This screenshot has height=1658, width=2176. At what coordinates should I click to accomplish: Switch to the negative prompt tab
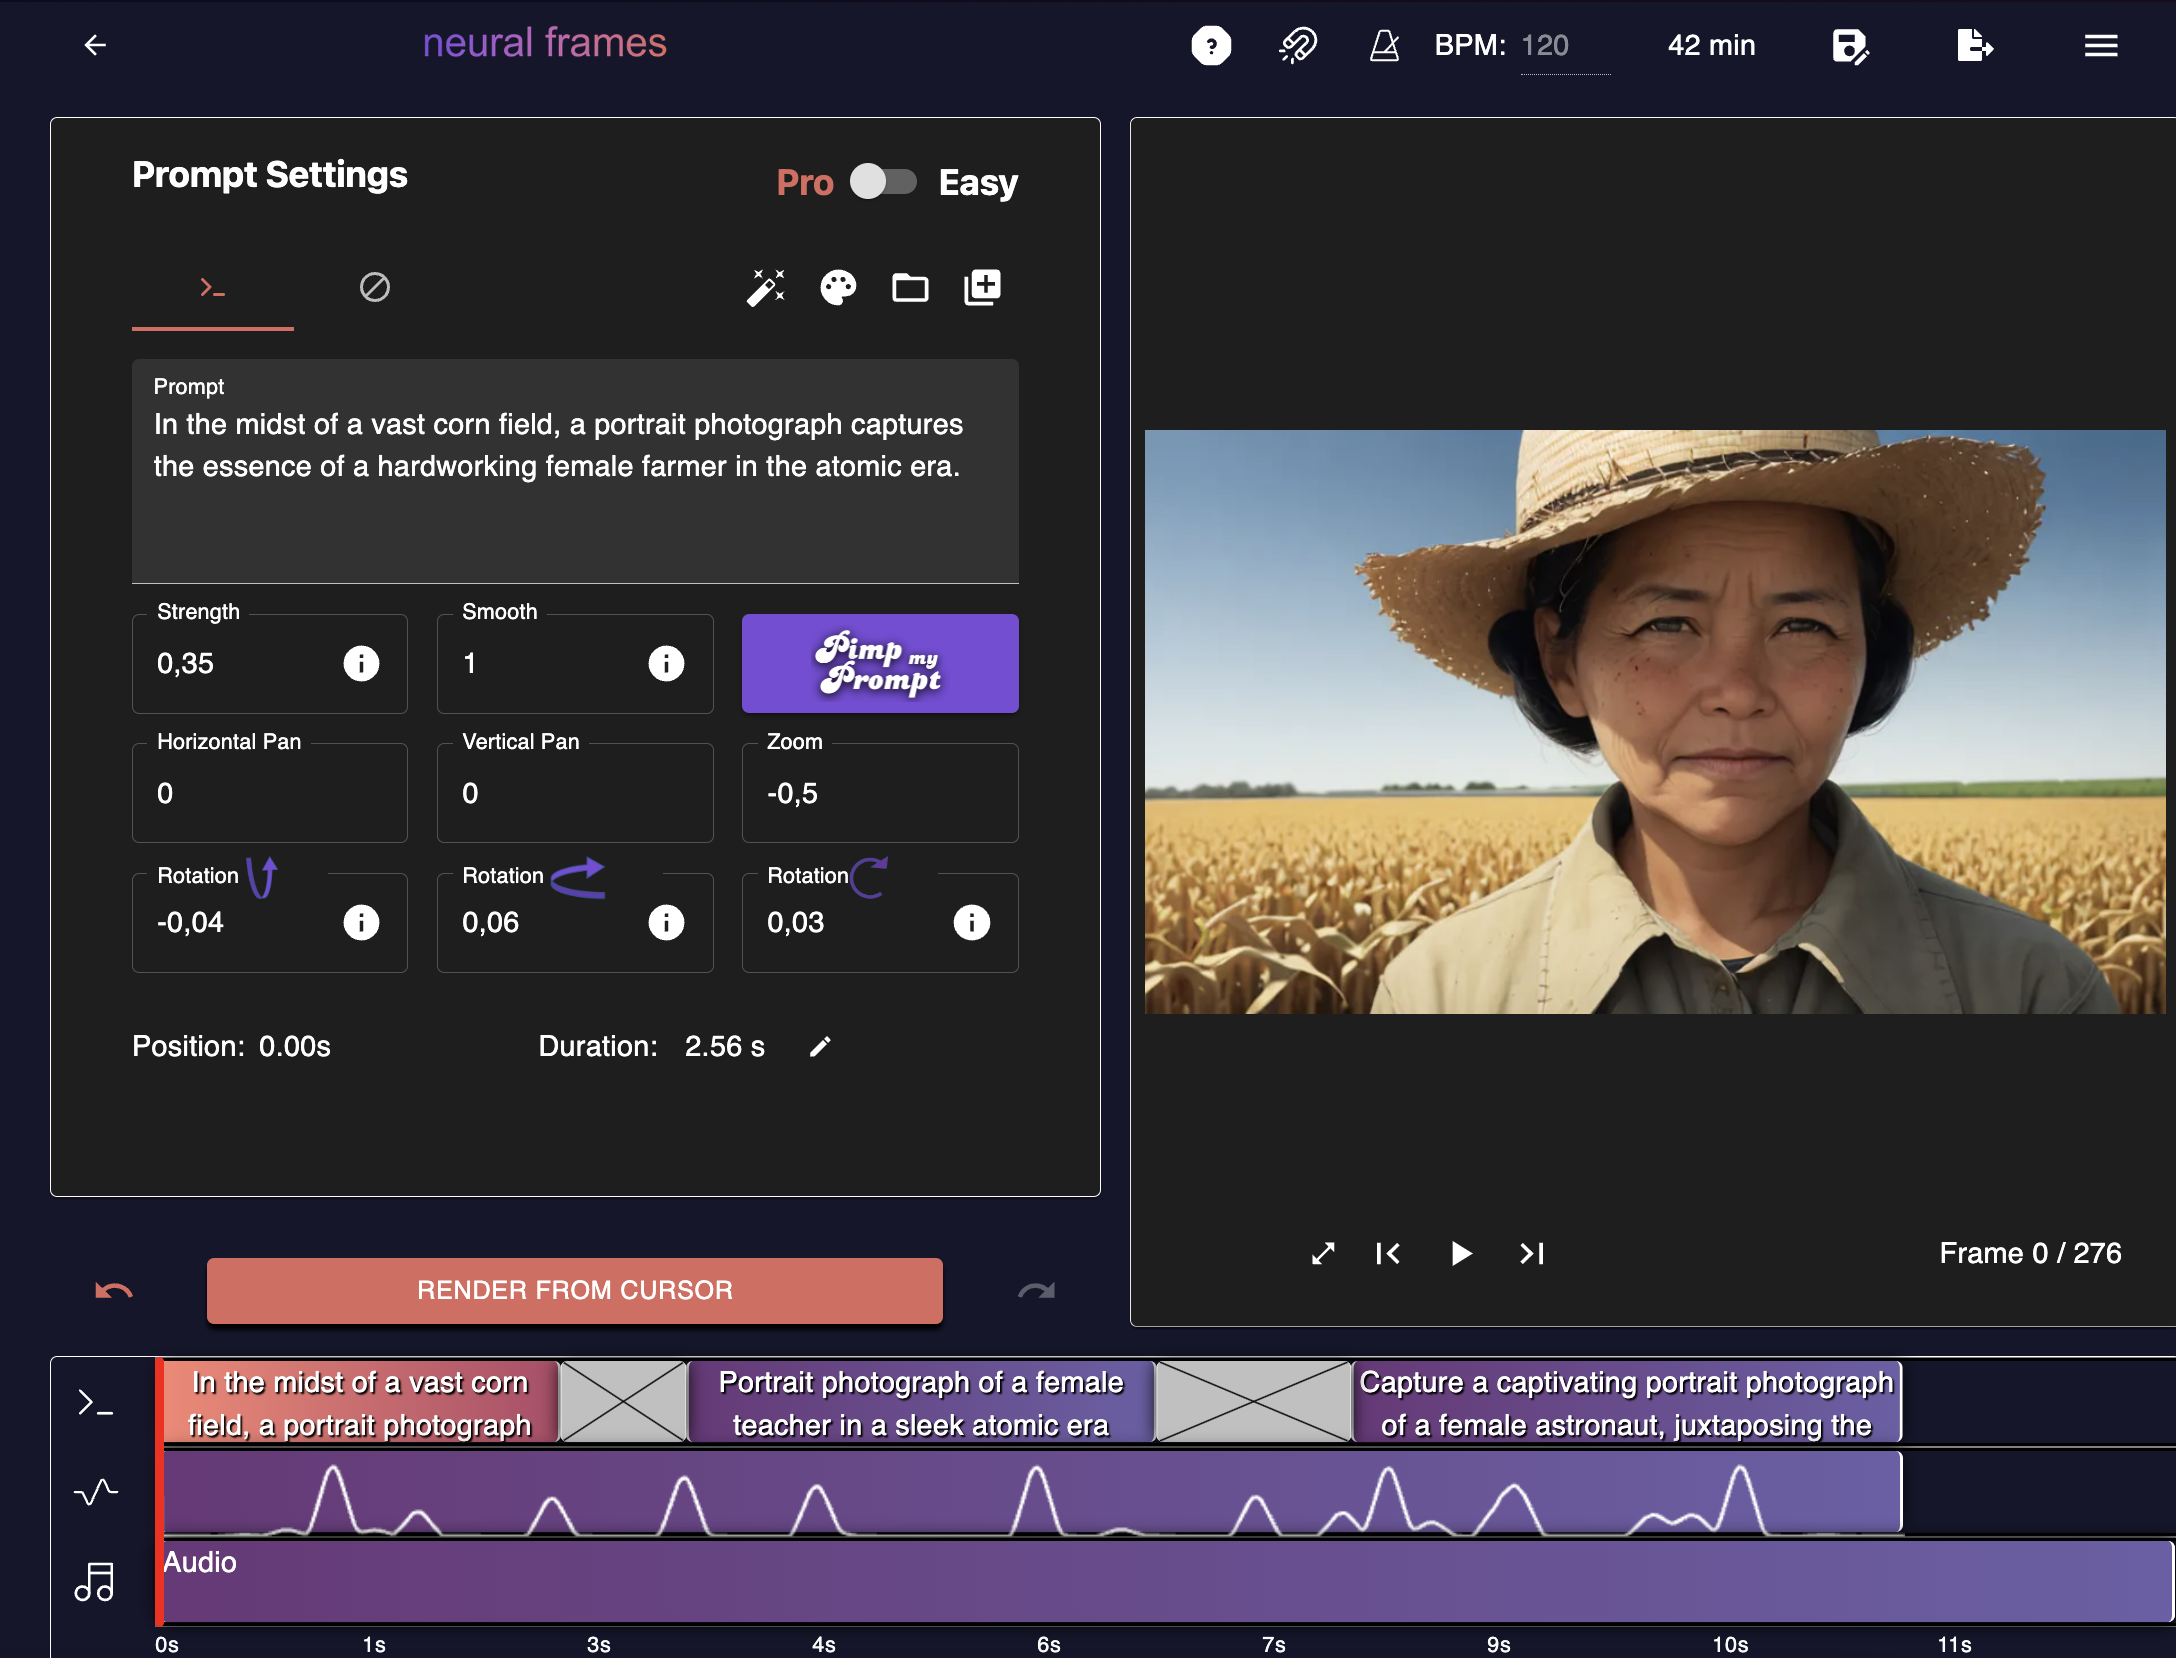point(374,288)
